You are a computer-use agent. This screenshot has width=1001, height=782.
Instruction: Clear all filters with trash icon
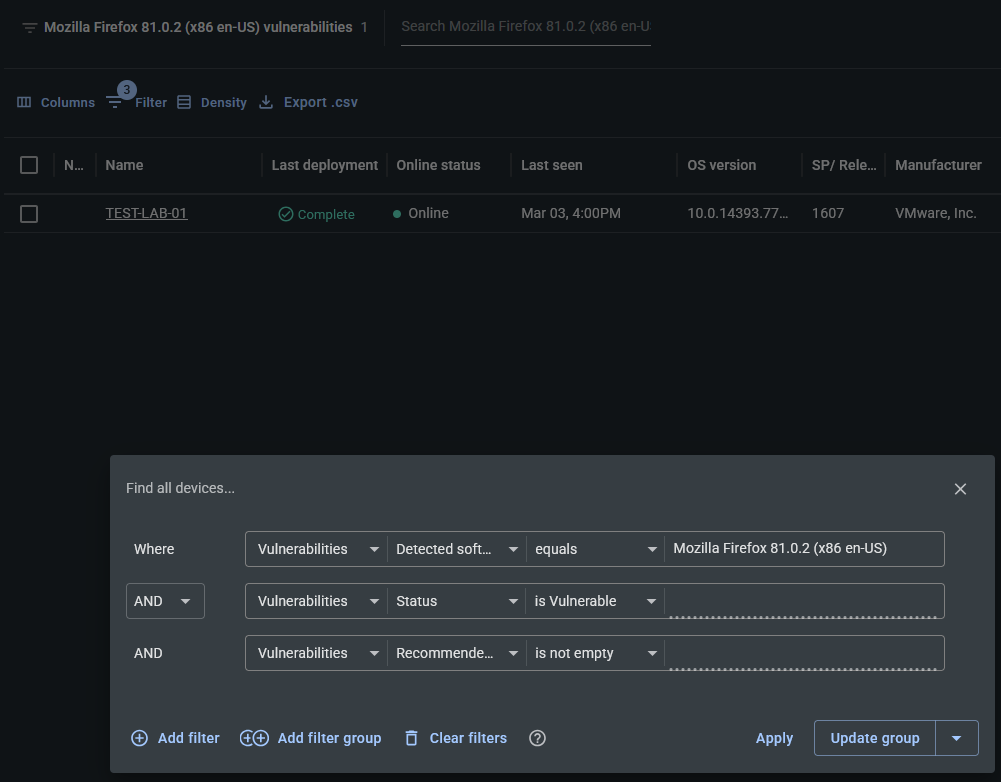point(456,739)
